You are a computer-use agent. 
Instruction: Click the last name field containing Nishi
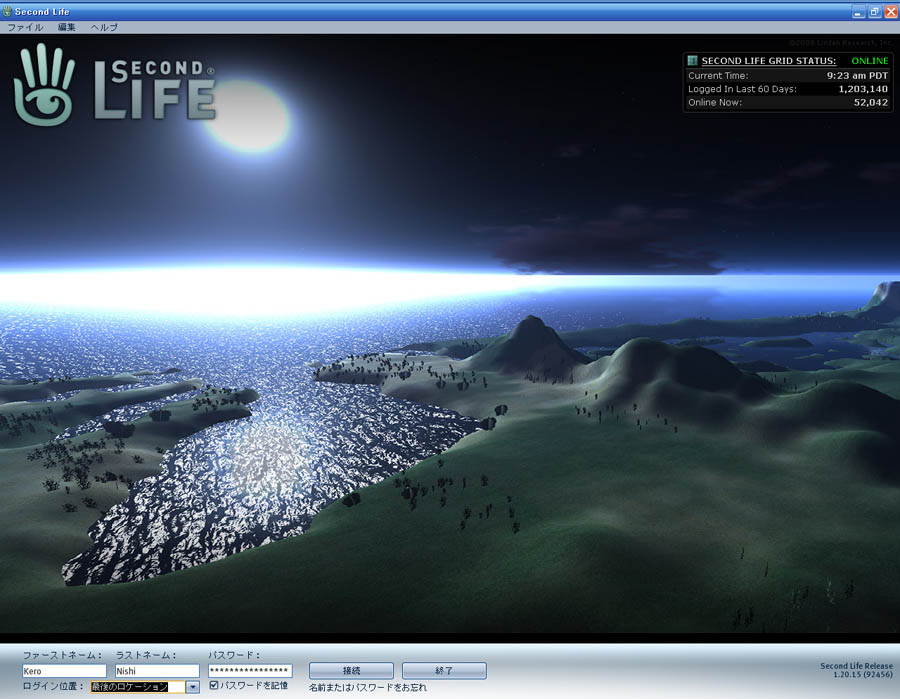coord(157,670)
